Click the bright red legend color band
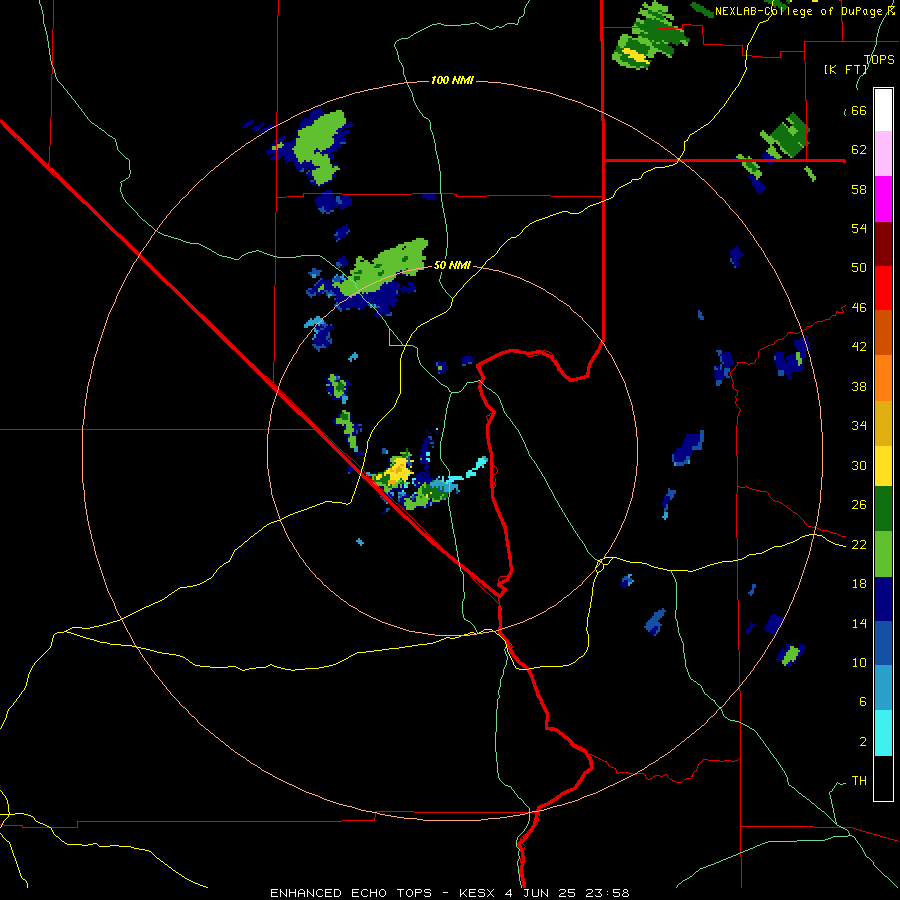The height and width of the screenshot is (900, 900). pyautogui.click(x=883, y=288)
